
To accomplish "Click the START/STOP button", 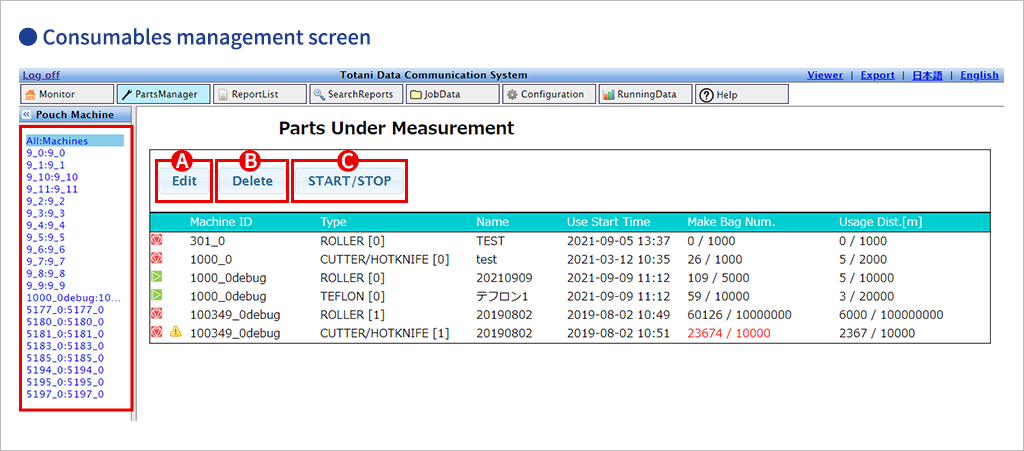I will 349,182.
